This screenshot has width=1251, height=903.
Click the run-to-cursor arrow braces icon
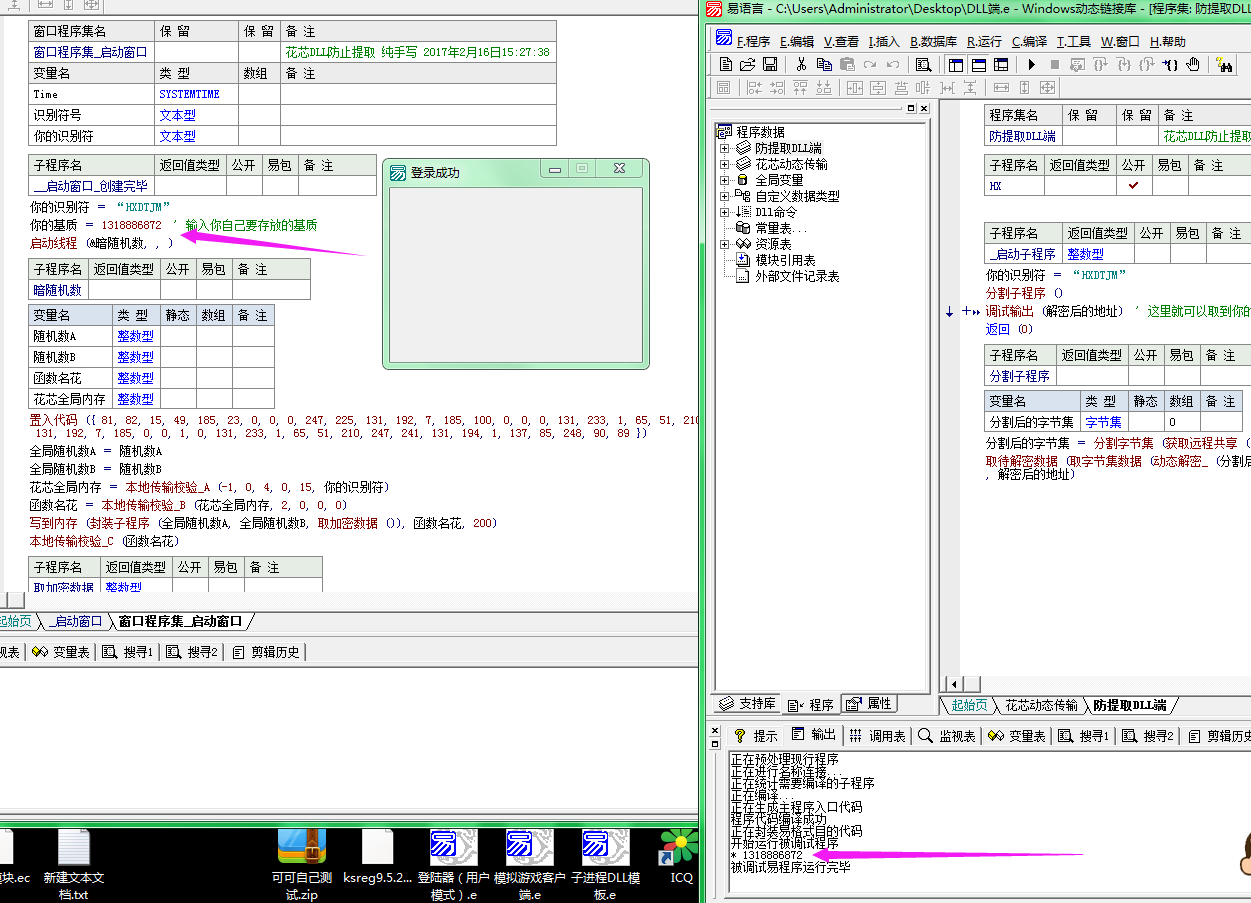(x=1169, y=64)
